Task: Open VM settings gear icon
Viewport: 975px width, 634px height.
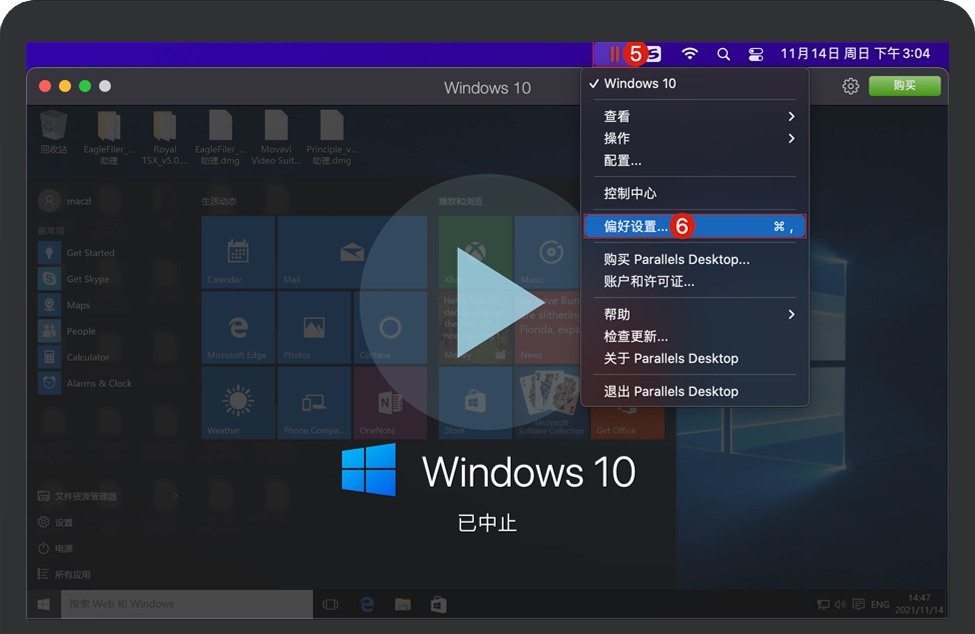Action: (x=850, y=86)
